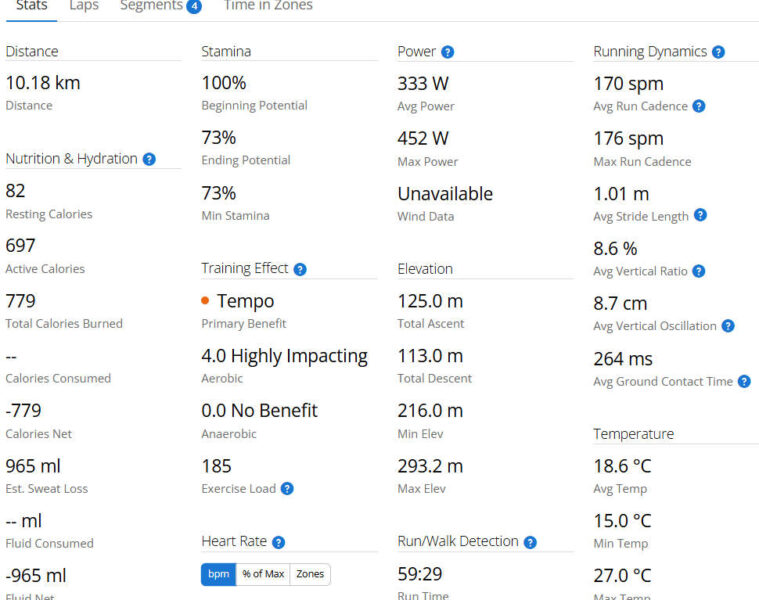This screenshot has height=600, width=759.
Task: Click the Power help icon
Action: [x=447, y=52]
